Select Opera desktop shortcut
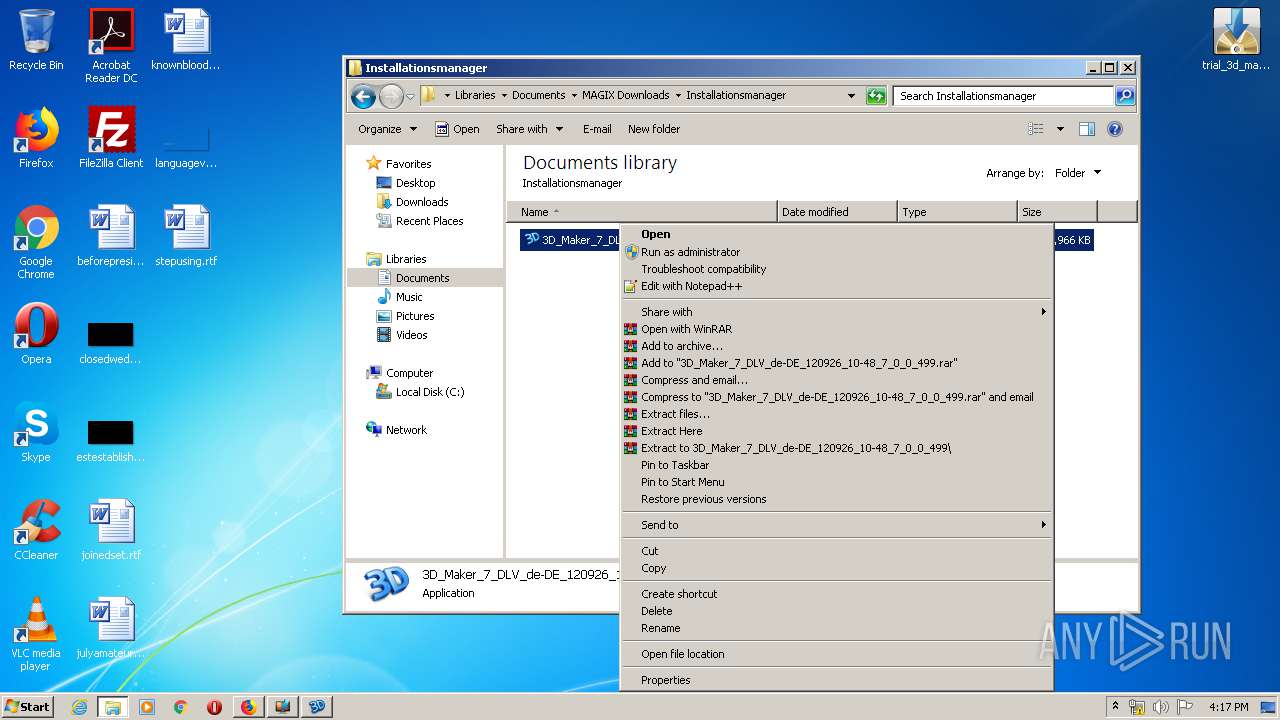 pos(36,334)
